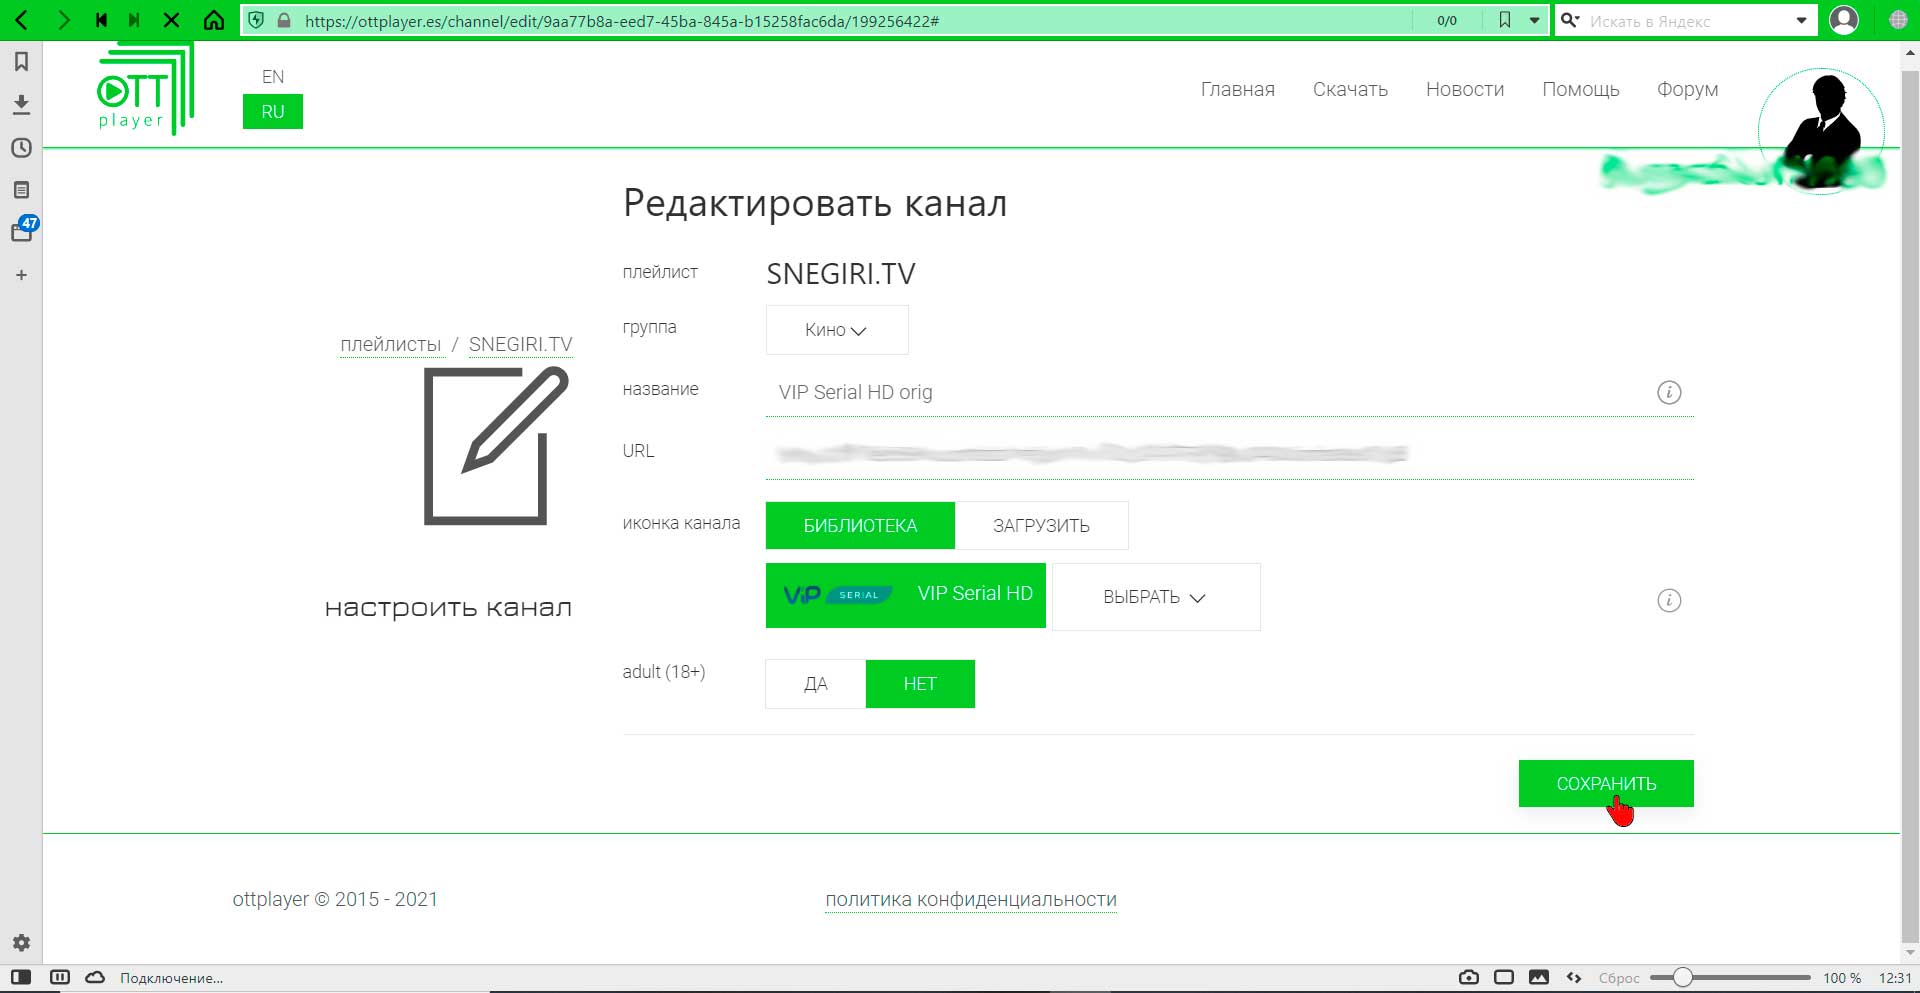Follow the SNEGIRI.TV breadcrumb link
The height and width of the screenshot is (993, 1920).
pos(521,344)
